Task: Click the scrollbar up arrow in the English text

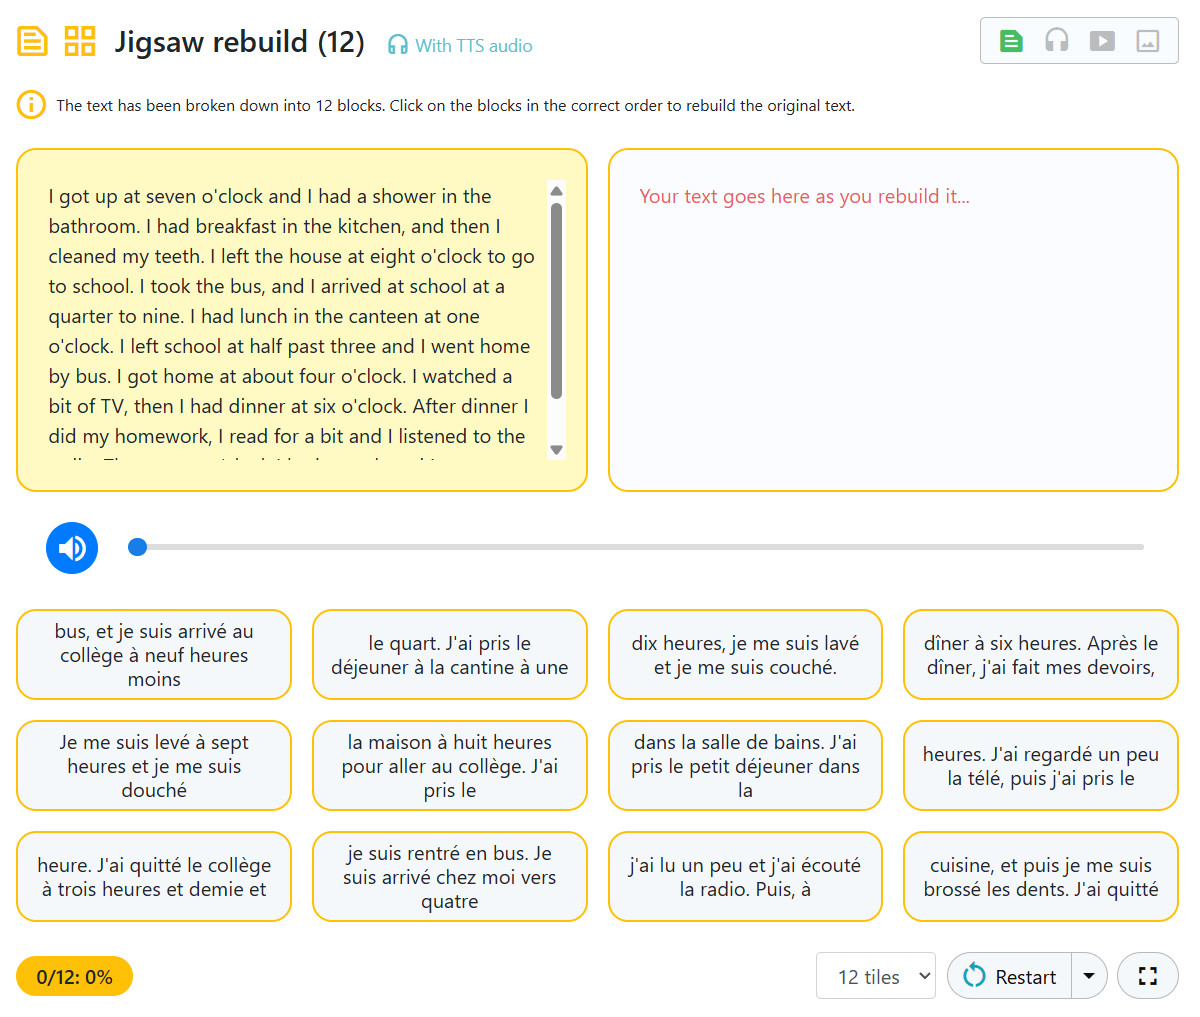Action: pos(557,191)
